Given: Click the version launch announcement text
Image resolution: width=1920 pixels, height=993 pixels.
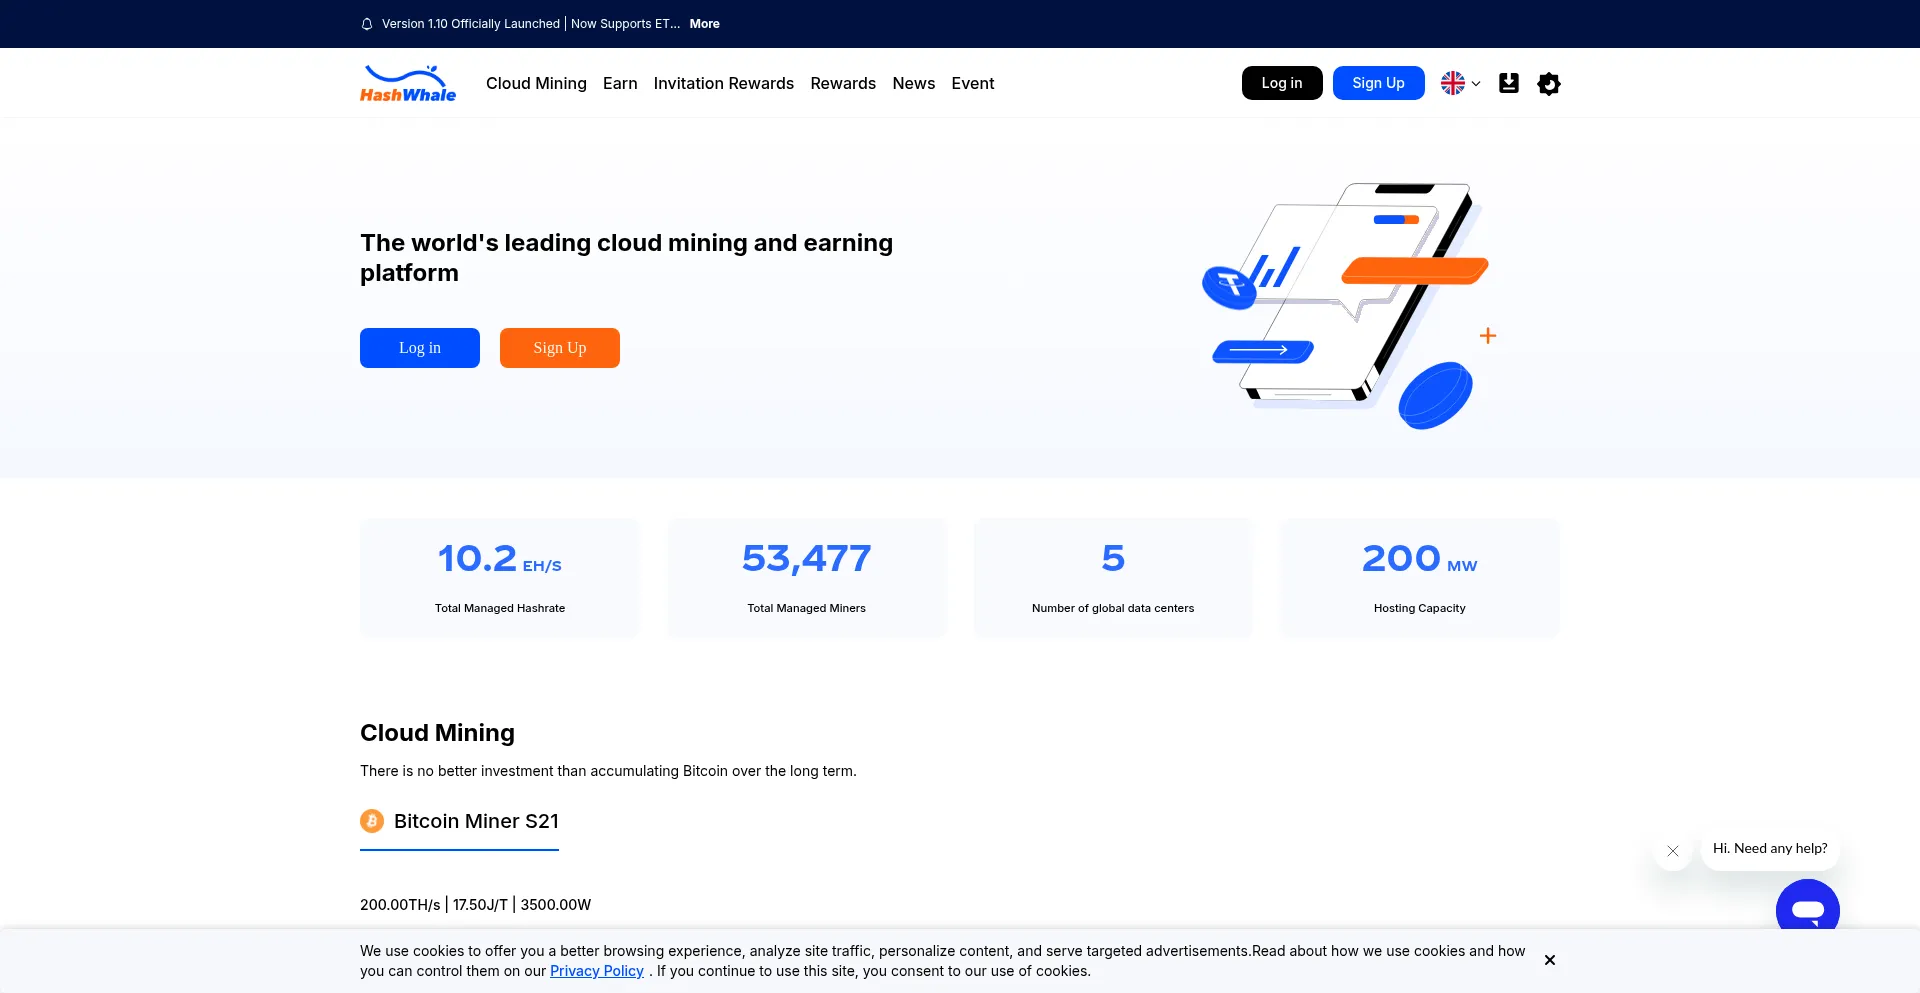Looking at the screenshot, I should [x=531, y=24].
